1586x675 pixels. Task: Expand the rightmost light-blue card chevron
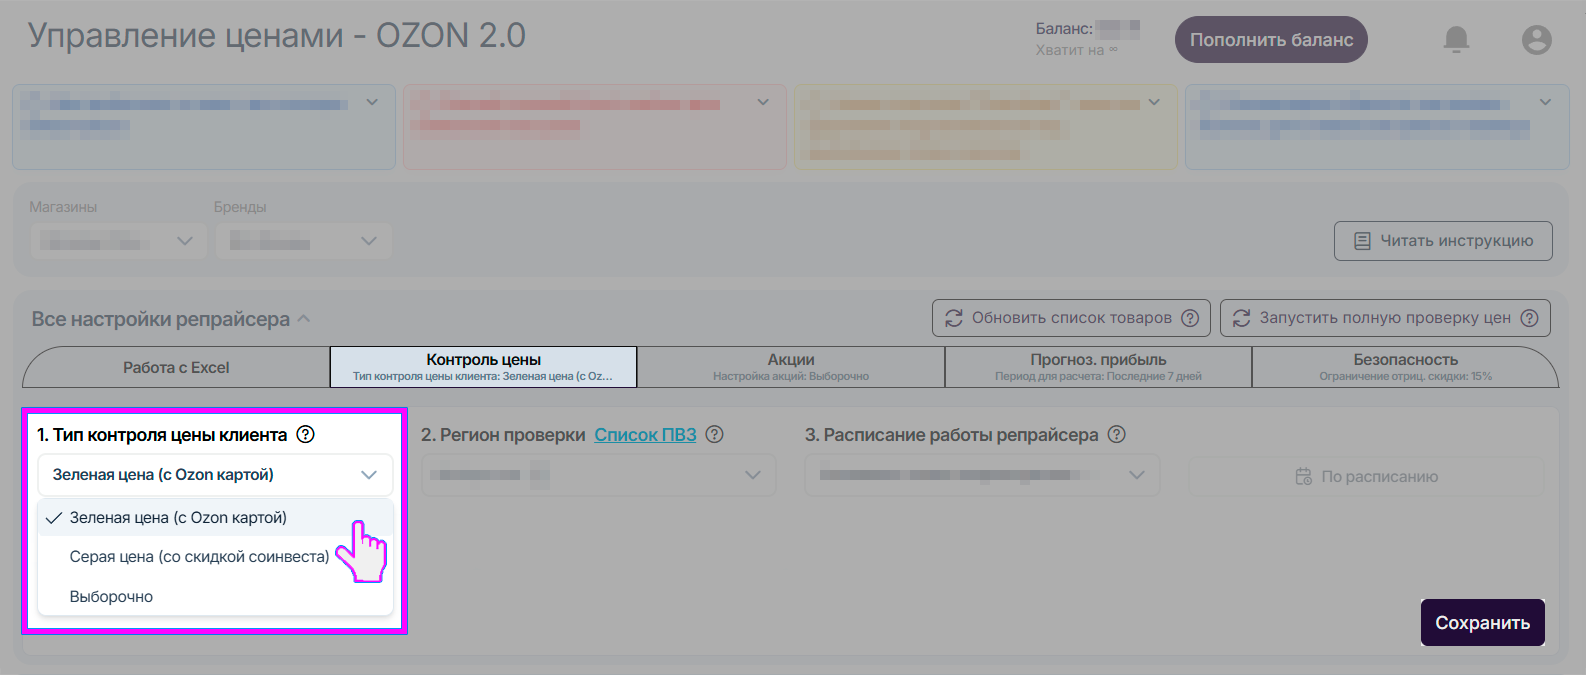pyautogui.click(x=1545, y=102)
